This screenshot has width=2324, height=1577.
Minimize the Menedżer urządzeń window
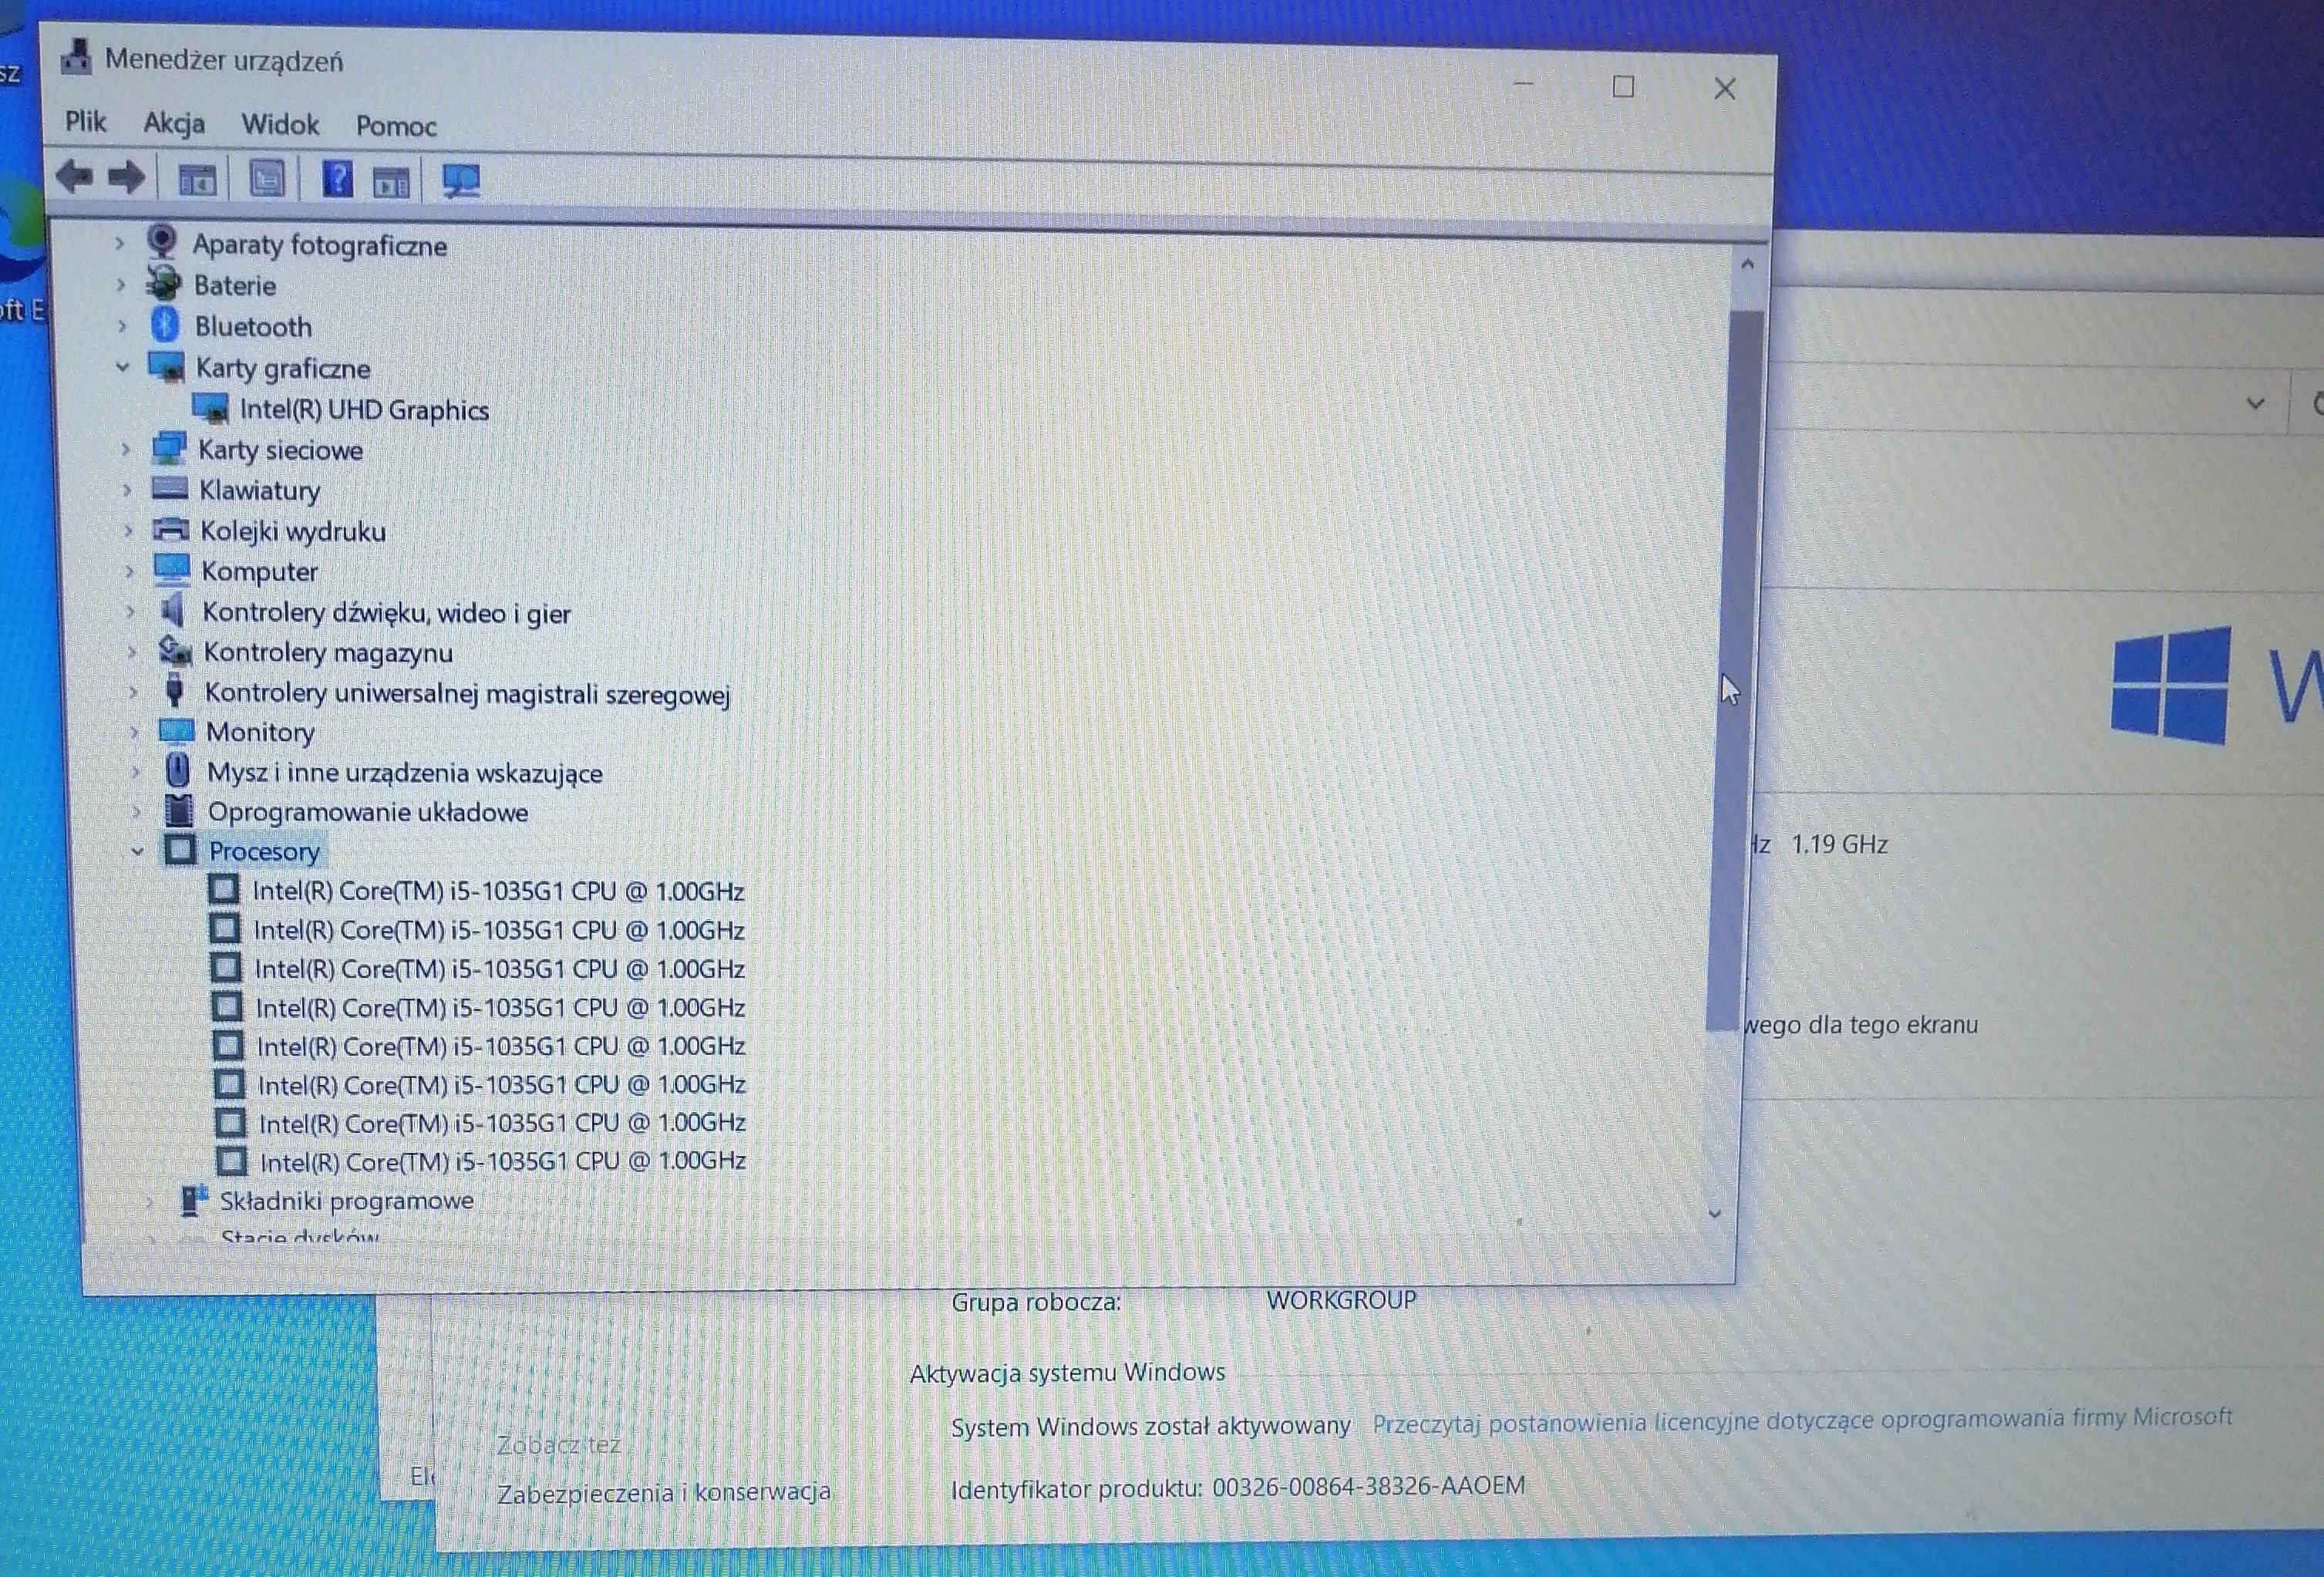click(x=1523, y=84)
